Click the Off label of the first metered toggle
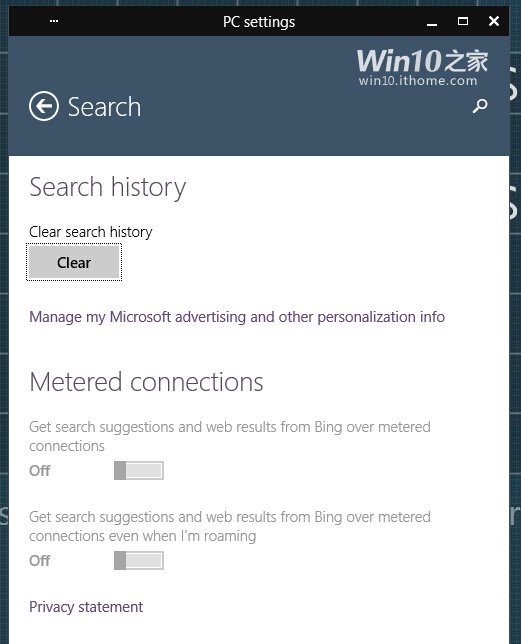 coord(39,471)
